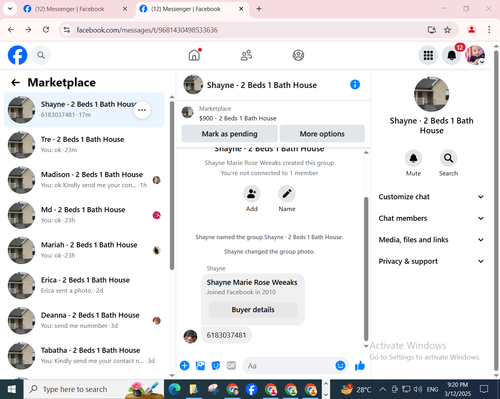The height and width of the screenshot is (399, 500).
Task: Search in conversation using the Search icon
Action: coord(448,158)
